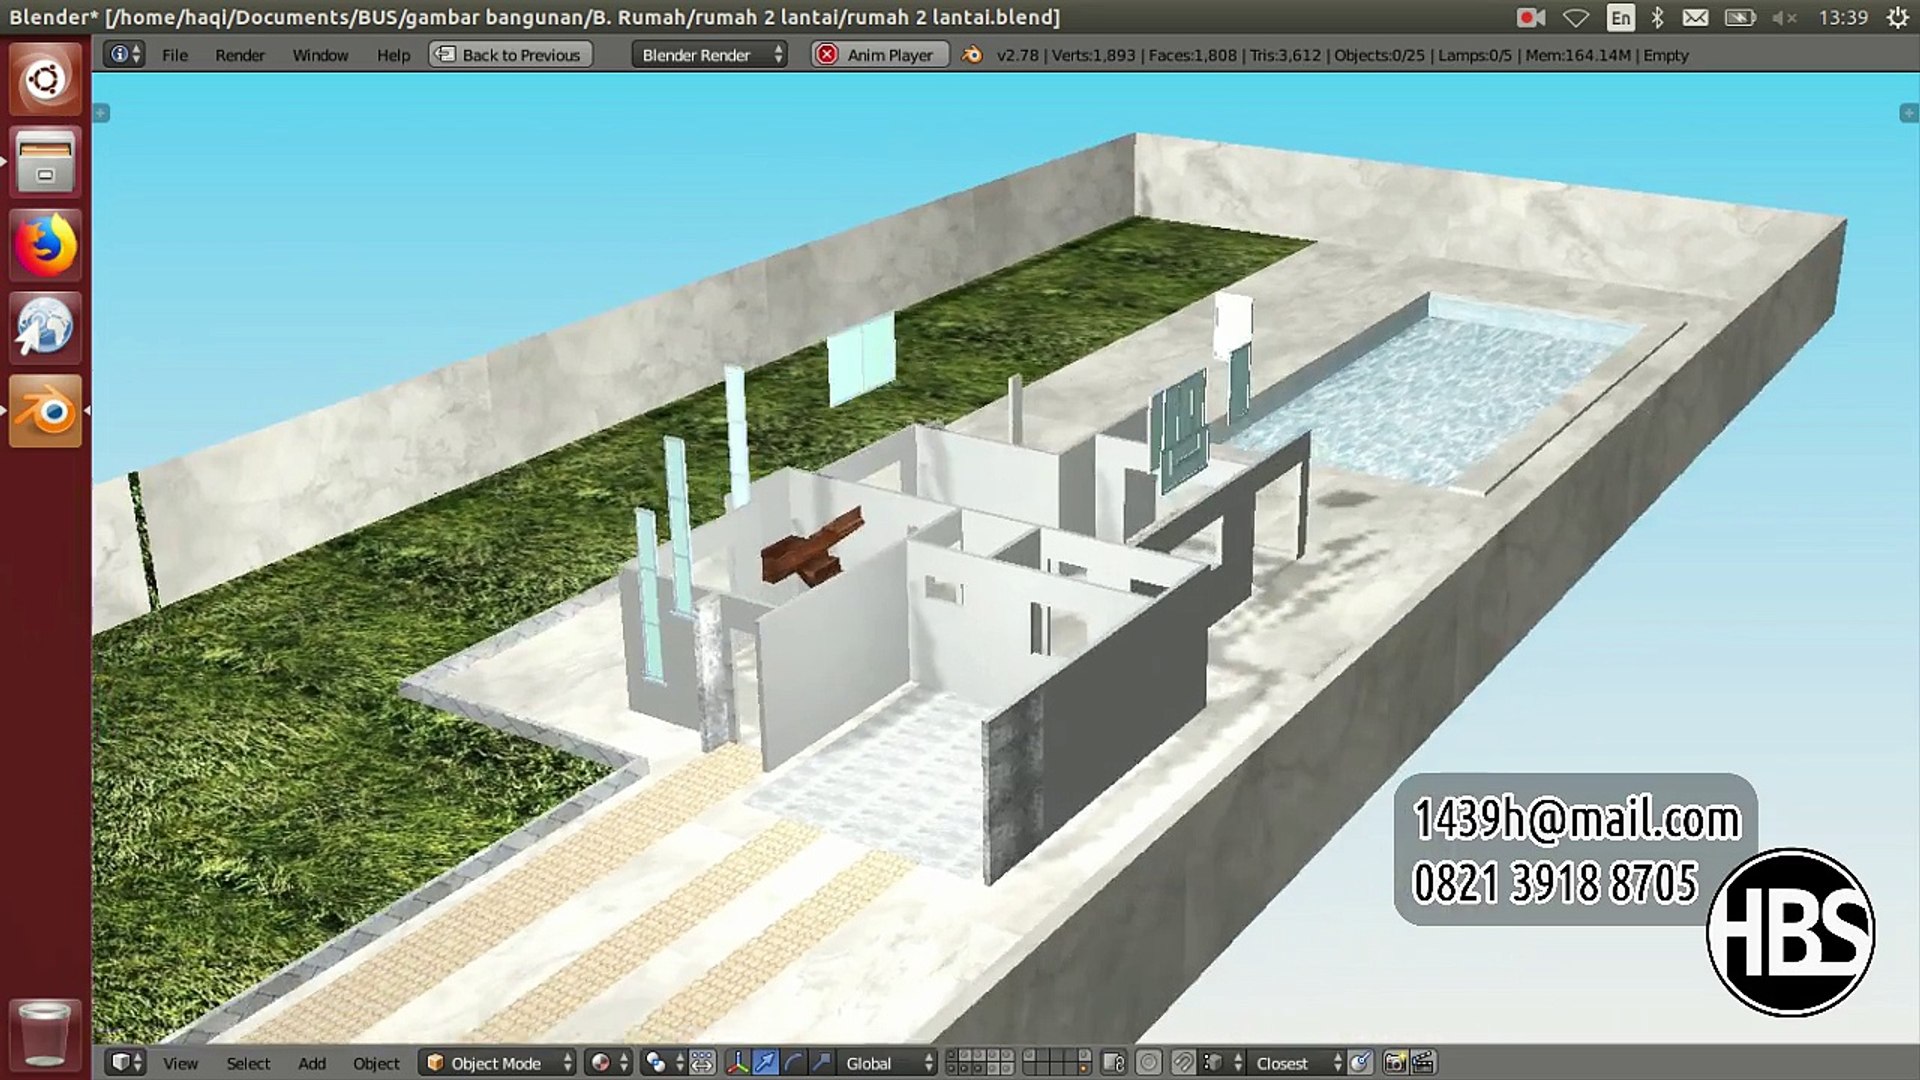Toggle lock layers to scene icon
This screenshot has height=1080, width=1920.
pos(1113,1063)
